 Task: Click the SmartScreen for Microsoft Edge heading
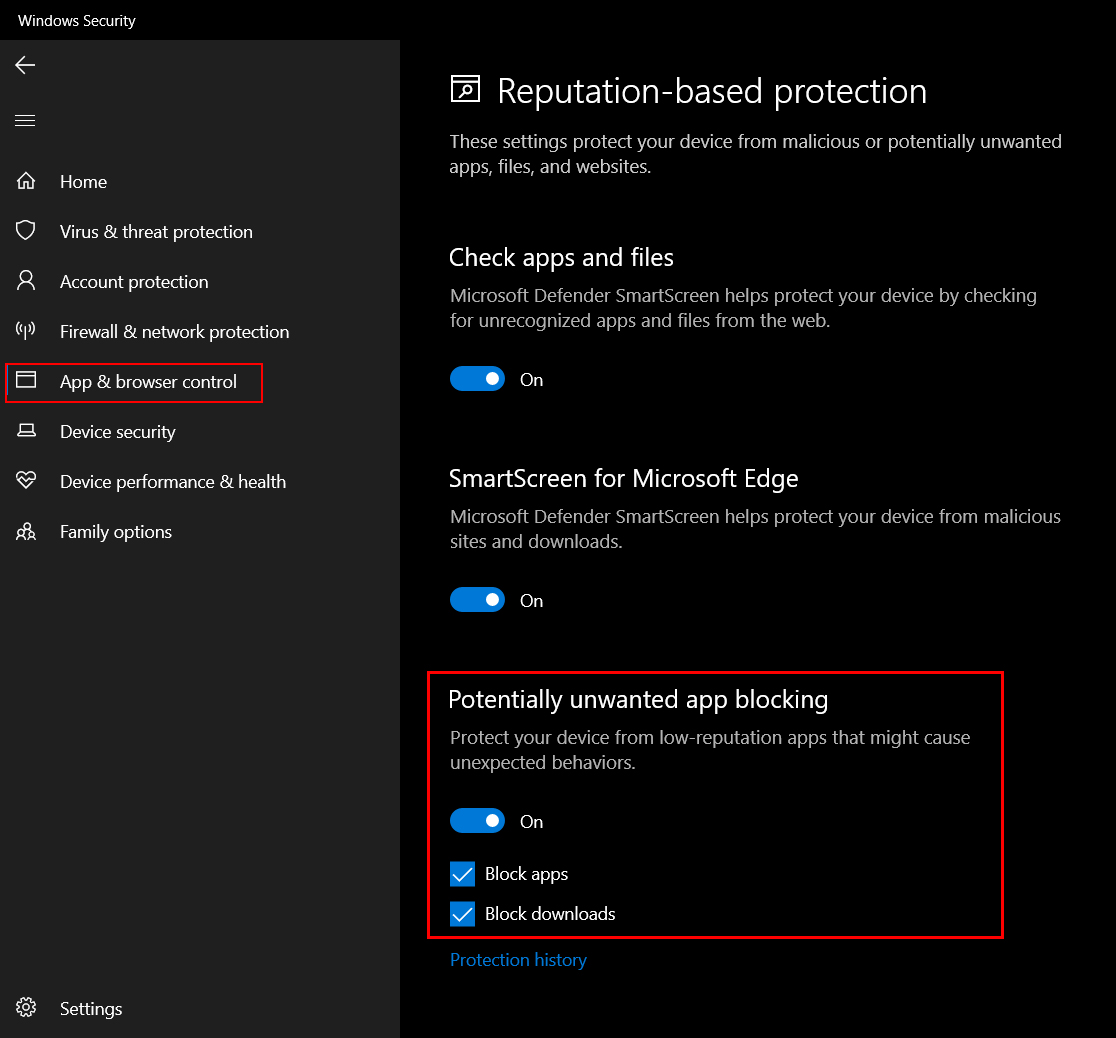(623, 478)
